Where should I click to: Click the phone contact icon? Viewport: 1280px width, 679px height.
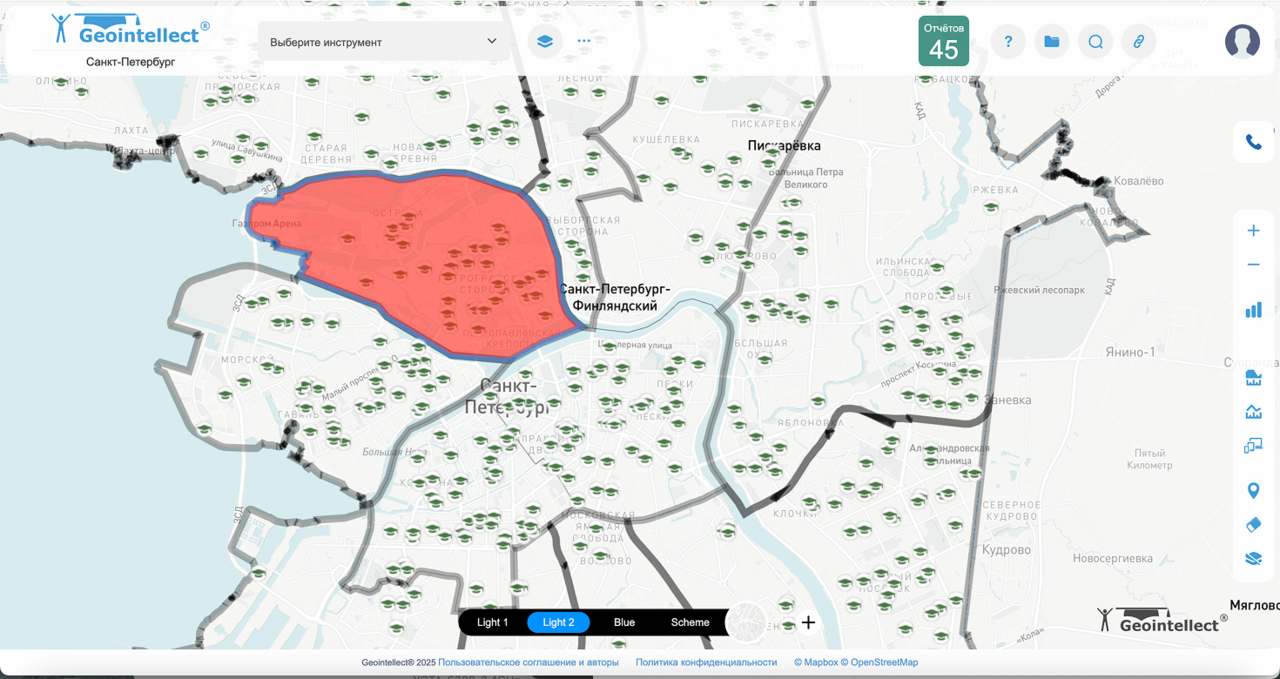tap(1253, 143)
